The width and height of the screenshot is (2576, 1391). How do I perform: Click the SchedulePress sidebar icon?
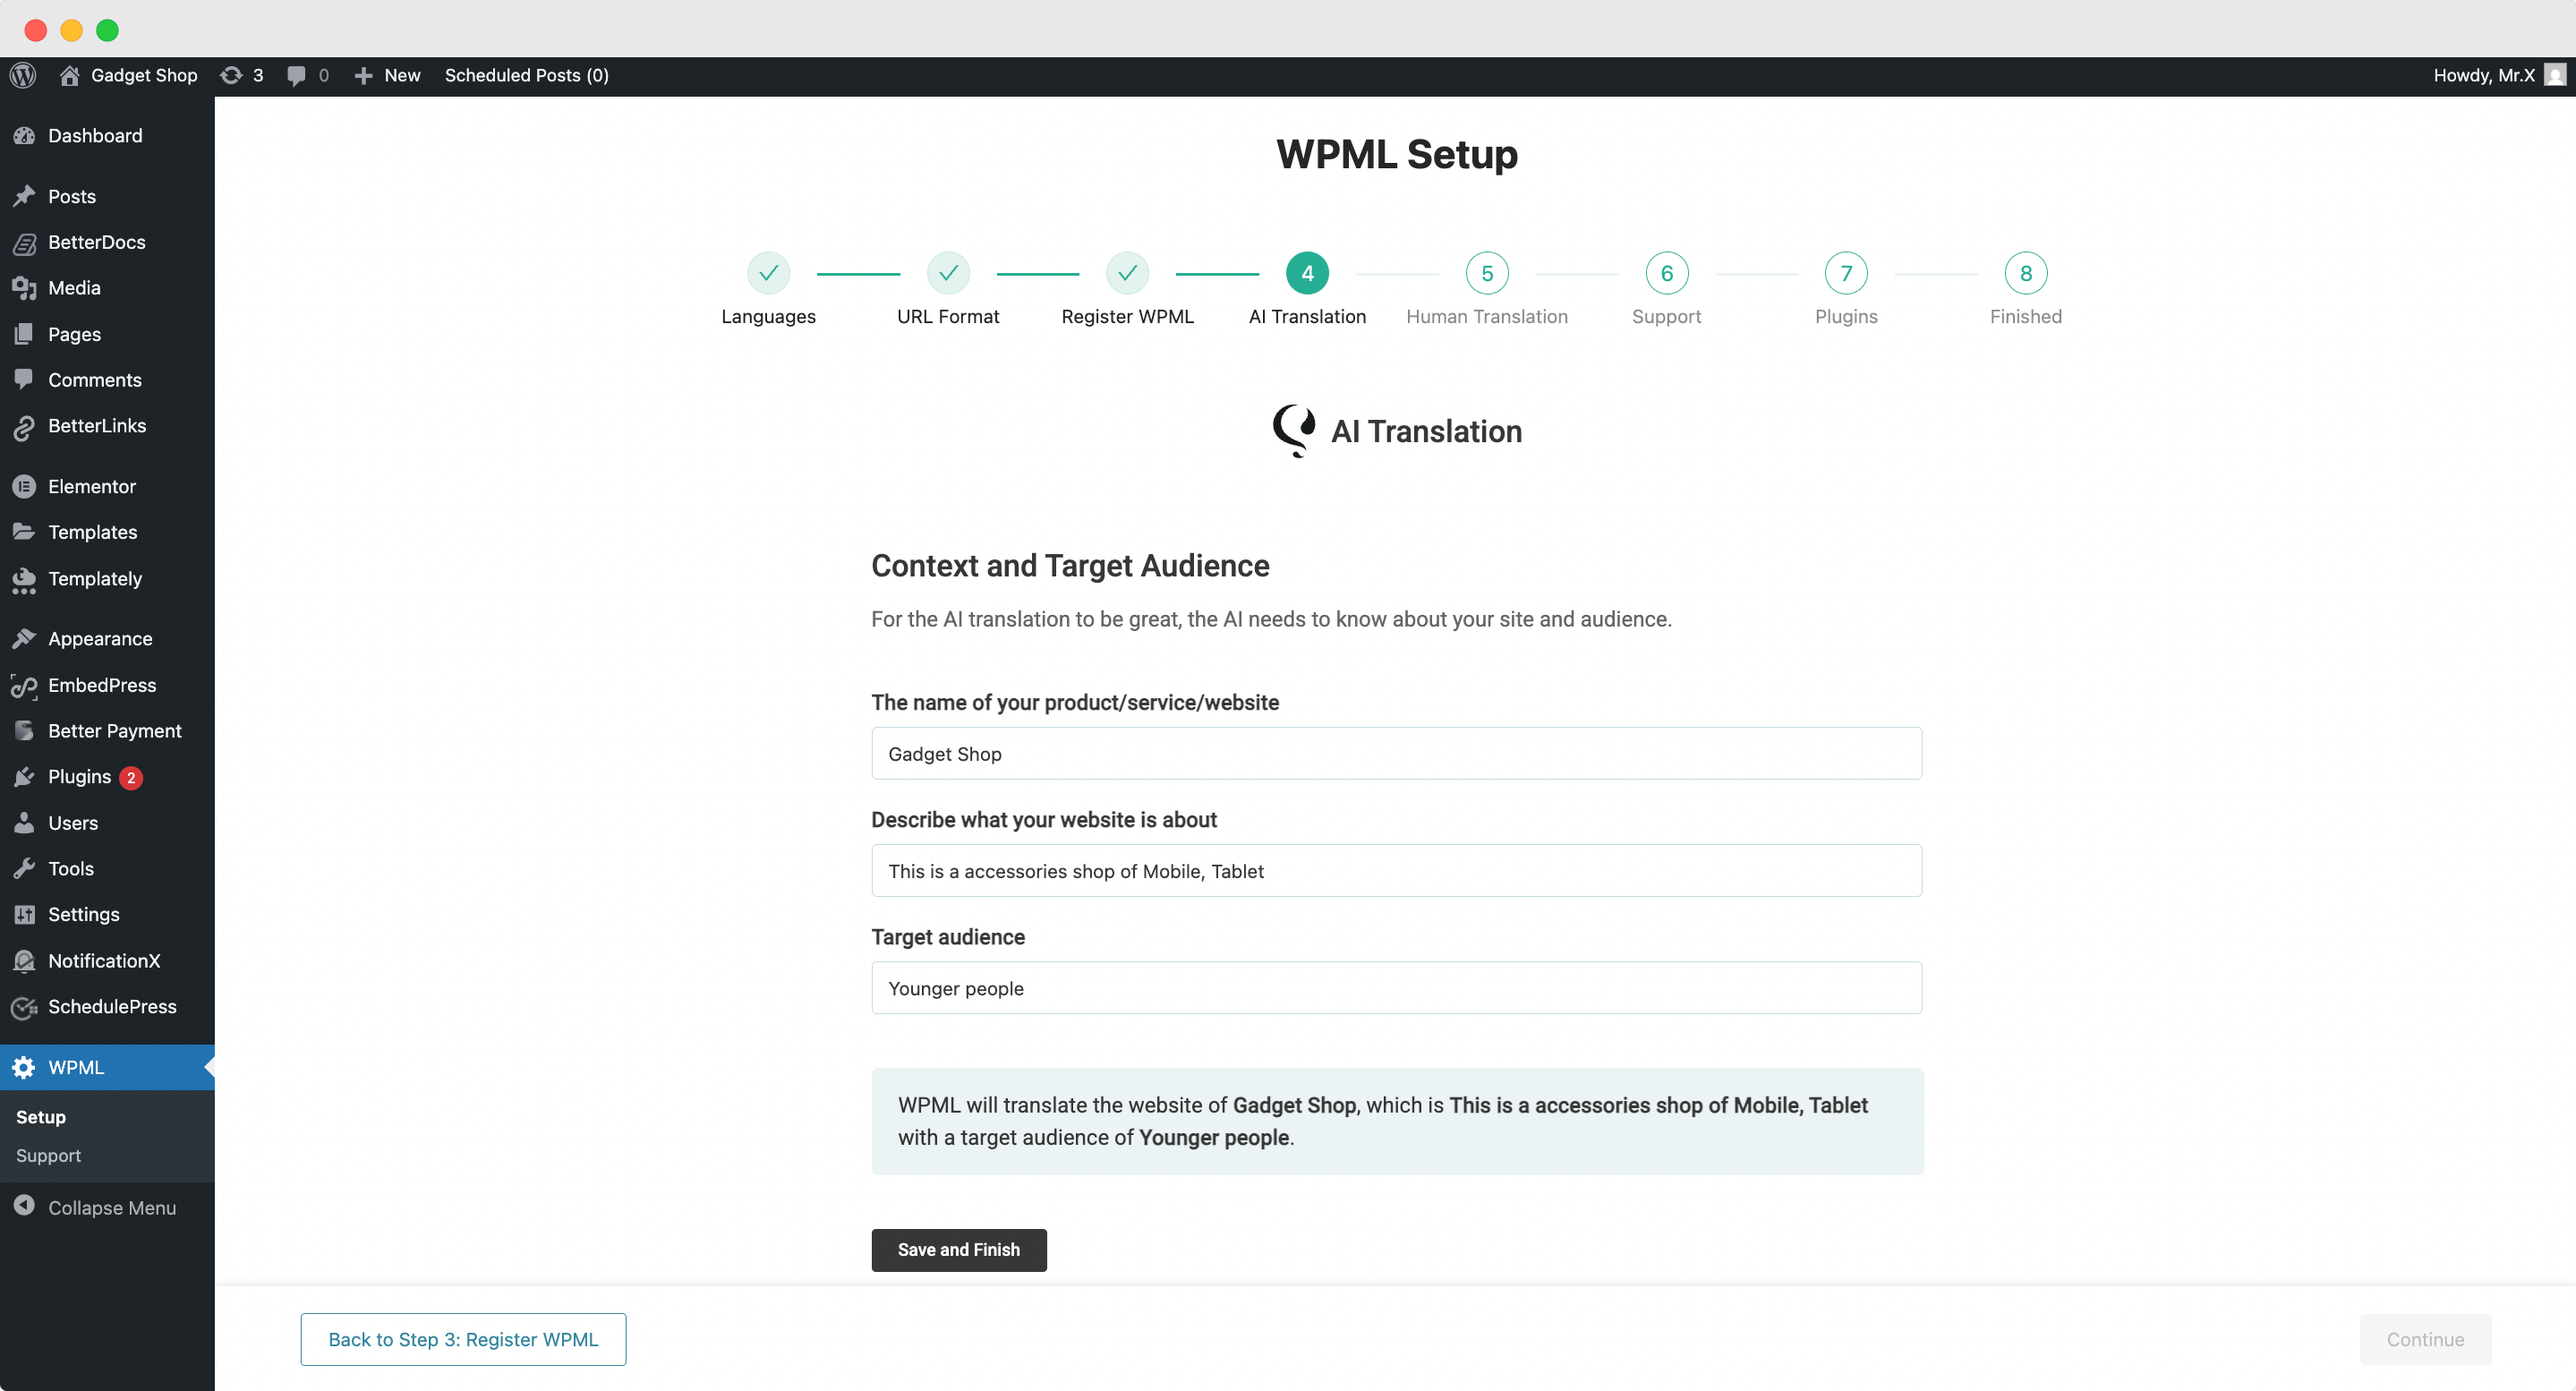tap(24, 1006)
